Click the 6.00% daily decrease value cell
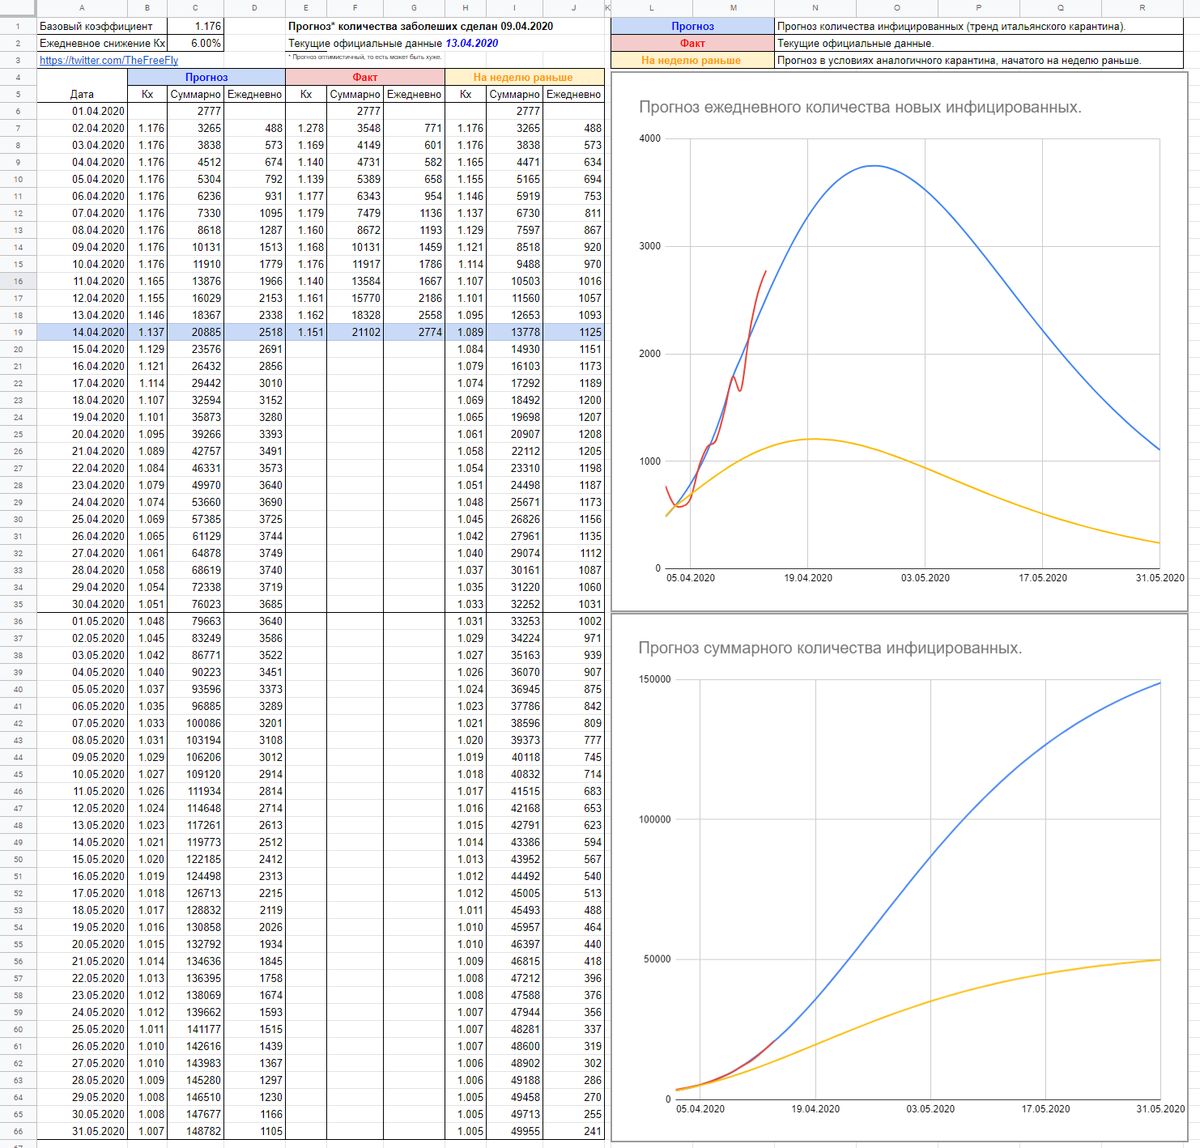The height and width of the screenshot is (1148, 1200). pos(196,43)
